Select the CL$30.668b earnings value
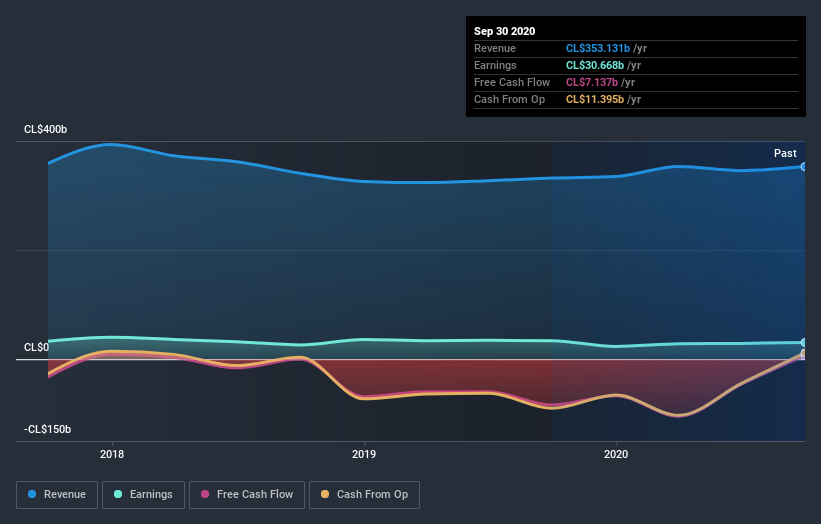Viewport: 821px width, 524px height. coord(595,65)
